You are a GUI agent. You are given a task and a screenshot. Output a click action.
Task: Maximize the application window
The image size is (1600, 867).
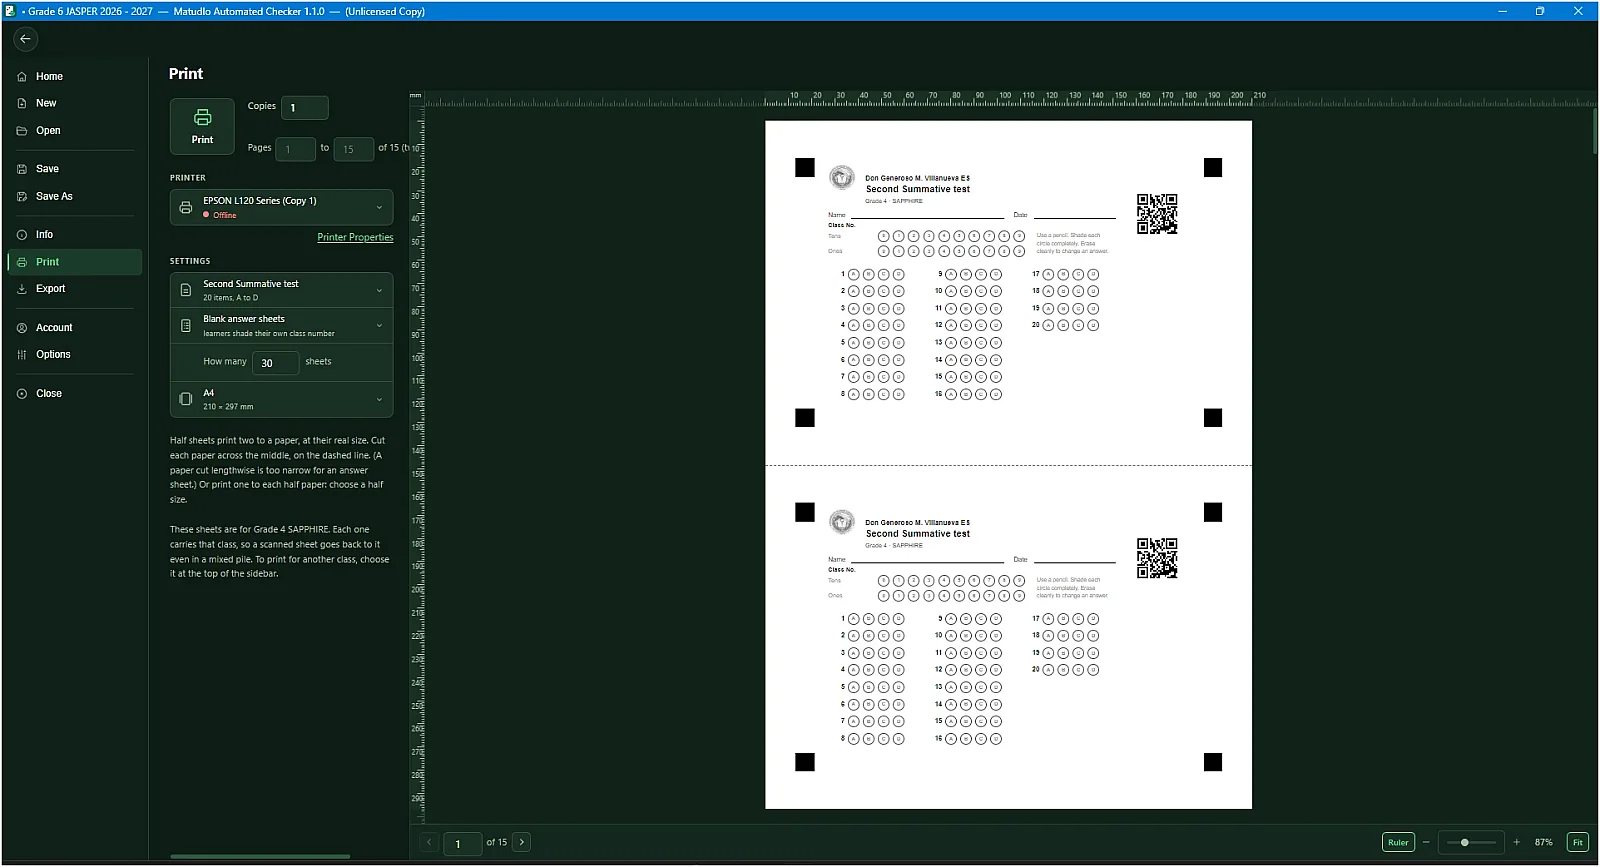pyautogui.click(x=1540, y=11)
